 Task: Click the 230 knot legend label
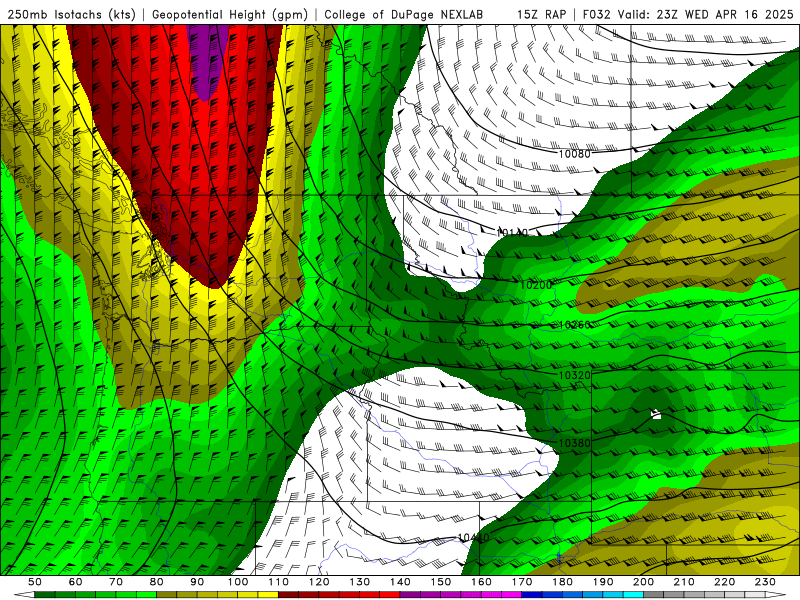pos(765,582)
